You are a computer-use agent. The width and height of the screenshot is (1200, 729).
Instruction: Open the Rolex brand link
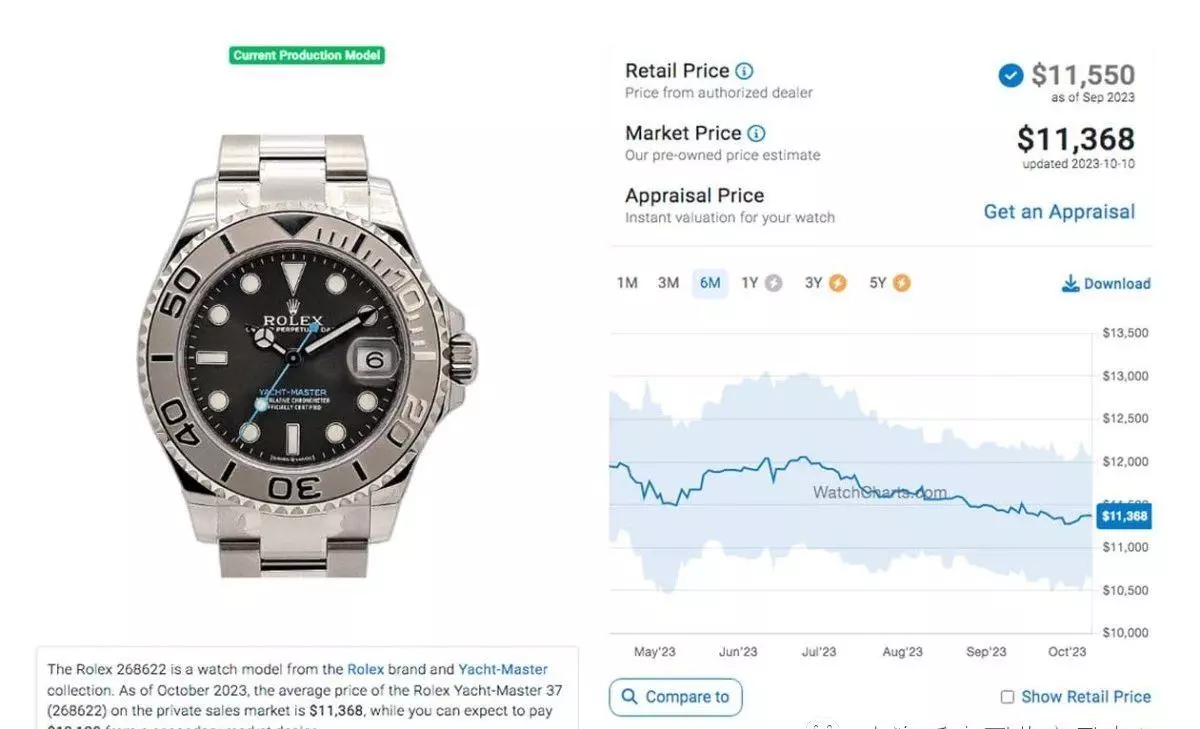[365, 669]
